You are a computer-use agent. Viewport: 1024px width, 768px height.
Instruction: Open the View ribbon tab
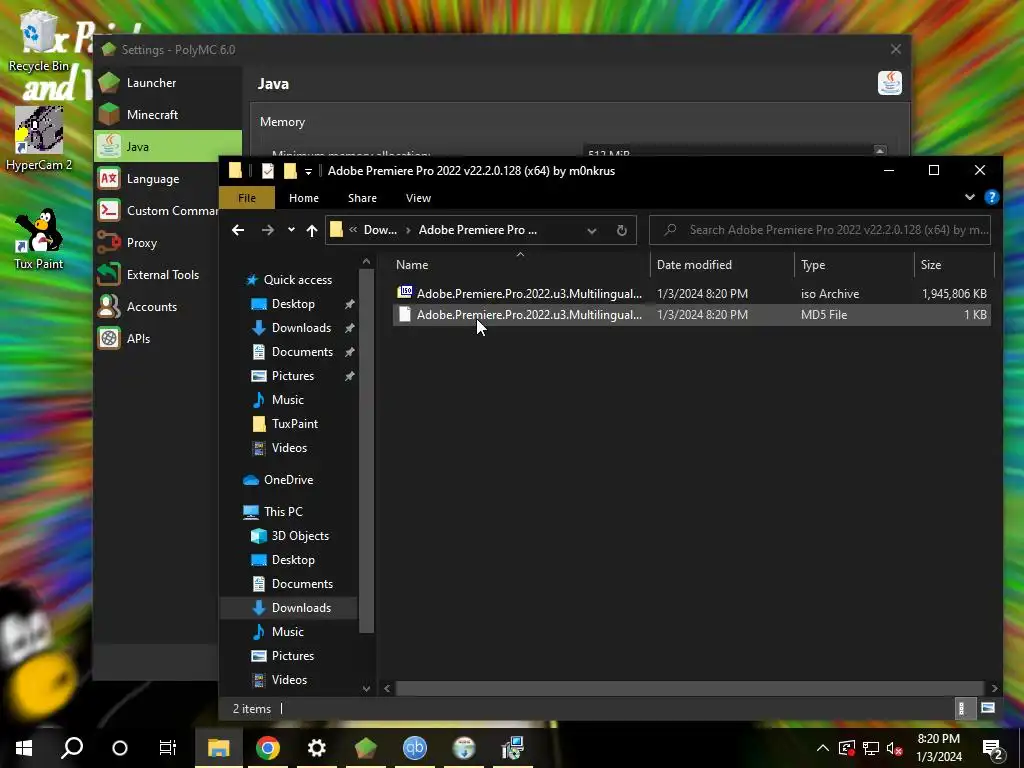click(x=418, y=198)
